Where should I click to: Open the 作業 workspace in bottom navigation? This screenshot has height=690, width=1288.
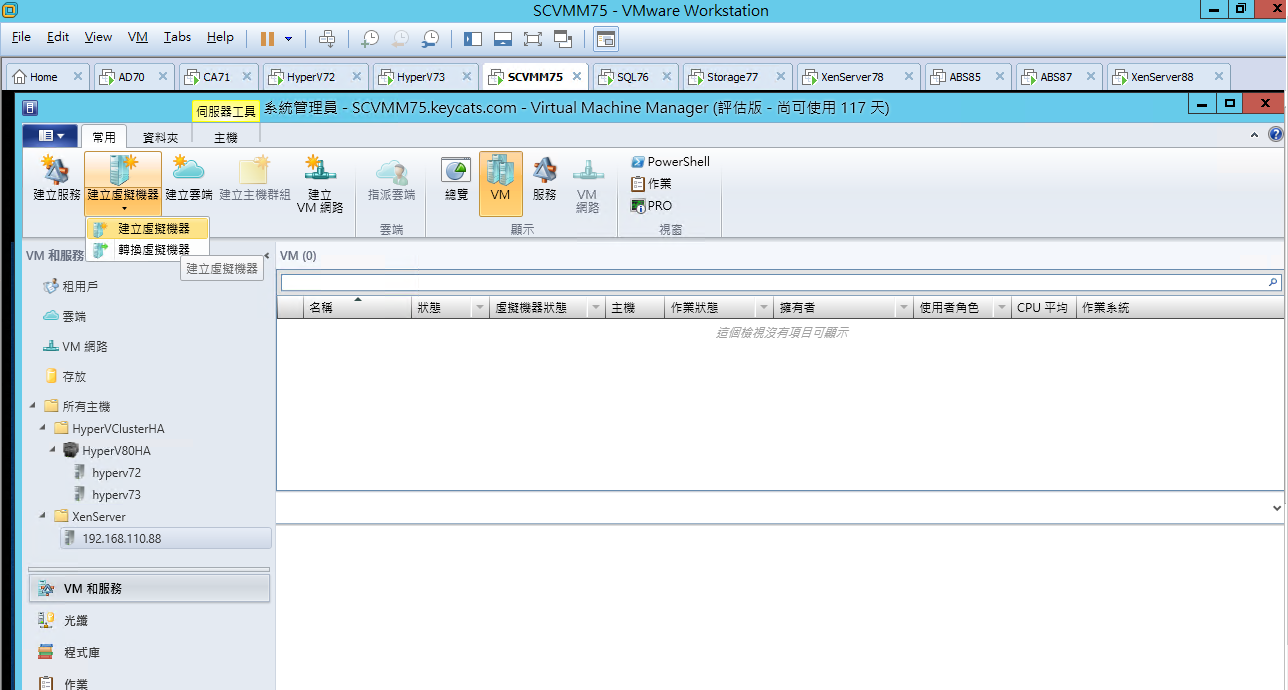tap(149, 684)
